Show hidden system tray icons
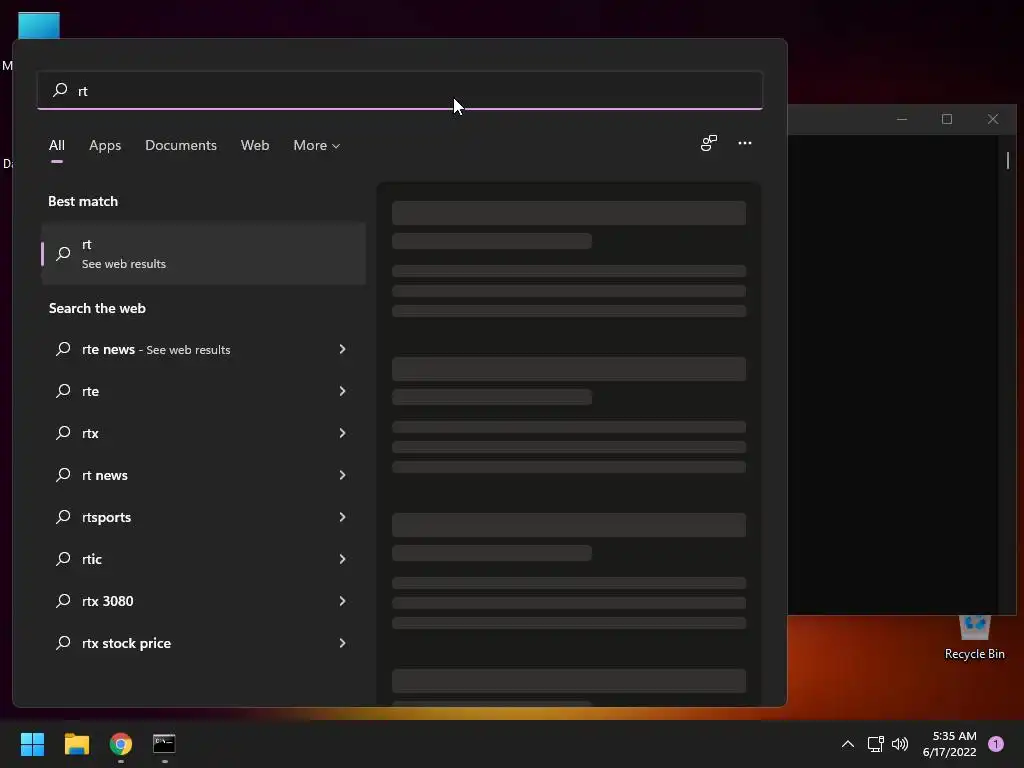The width and height of the screenshot is (1024, 768). click(848, 744)
